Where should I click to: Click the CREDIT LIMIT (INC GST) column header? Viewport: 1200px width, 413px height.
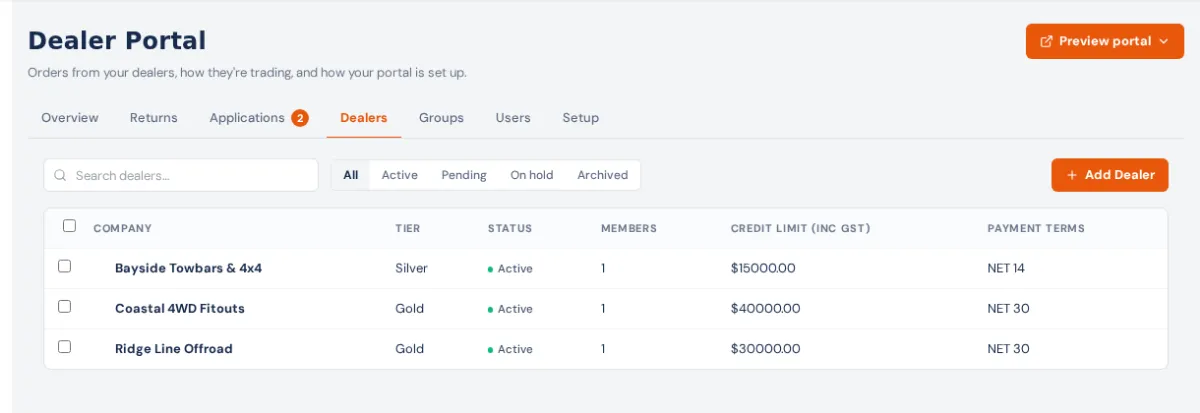(801, 228)
